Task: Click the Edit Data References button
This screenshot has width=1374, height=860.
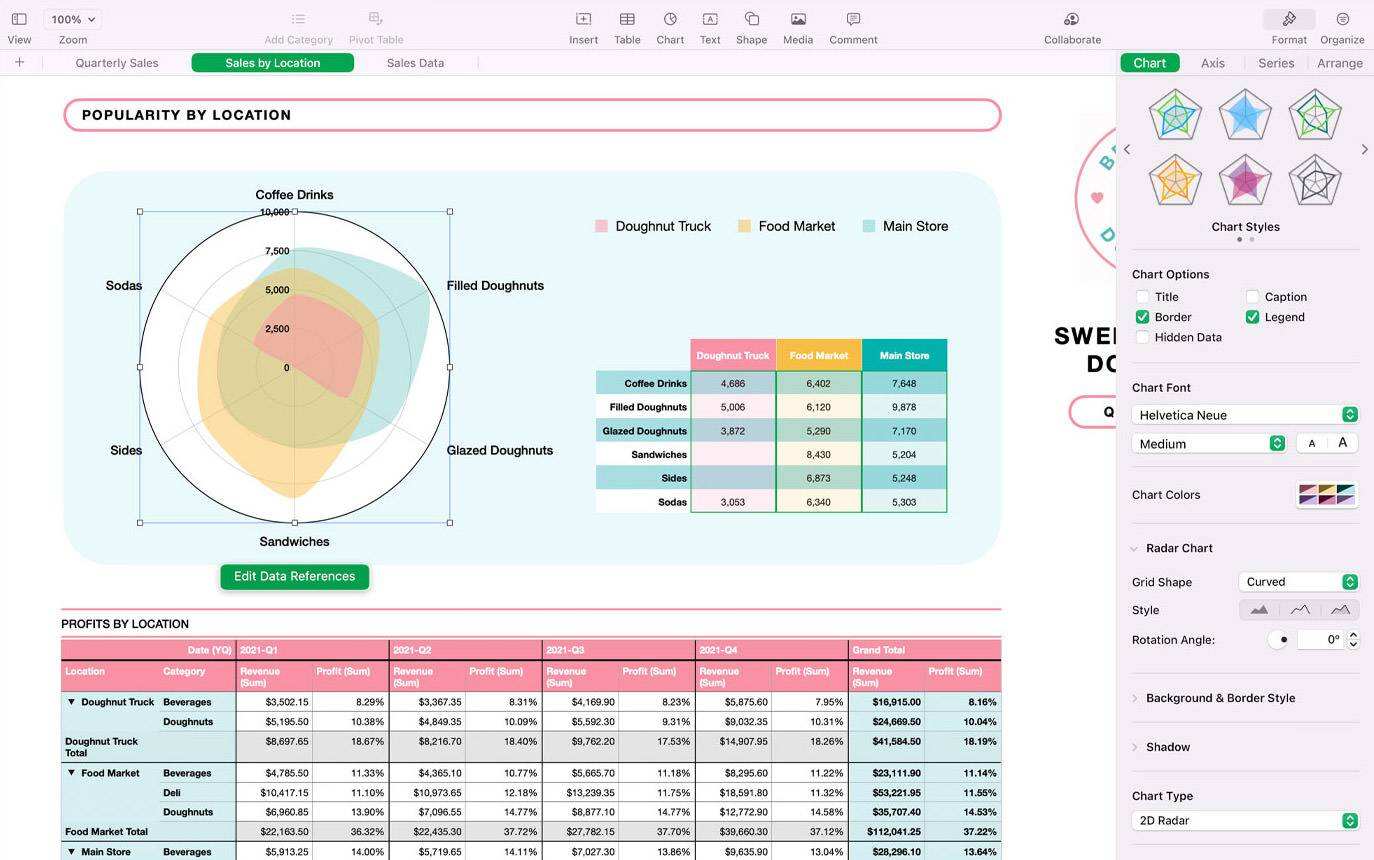Action: pyautogui.click(x=294, y=577)
